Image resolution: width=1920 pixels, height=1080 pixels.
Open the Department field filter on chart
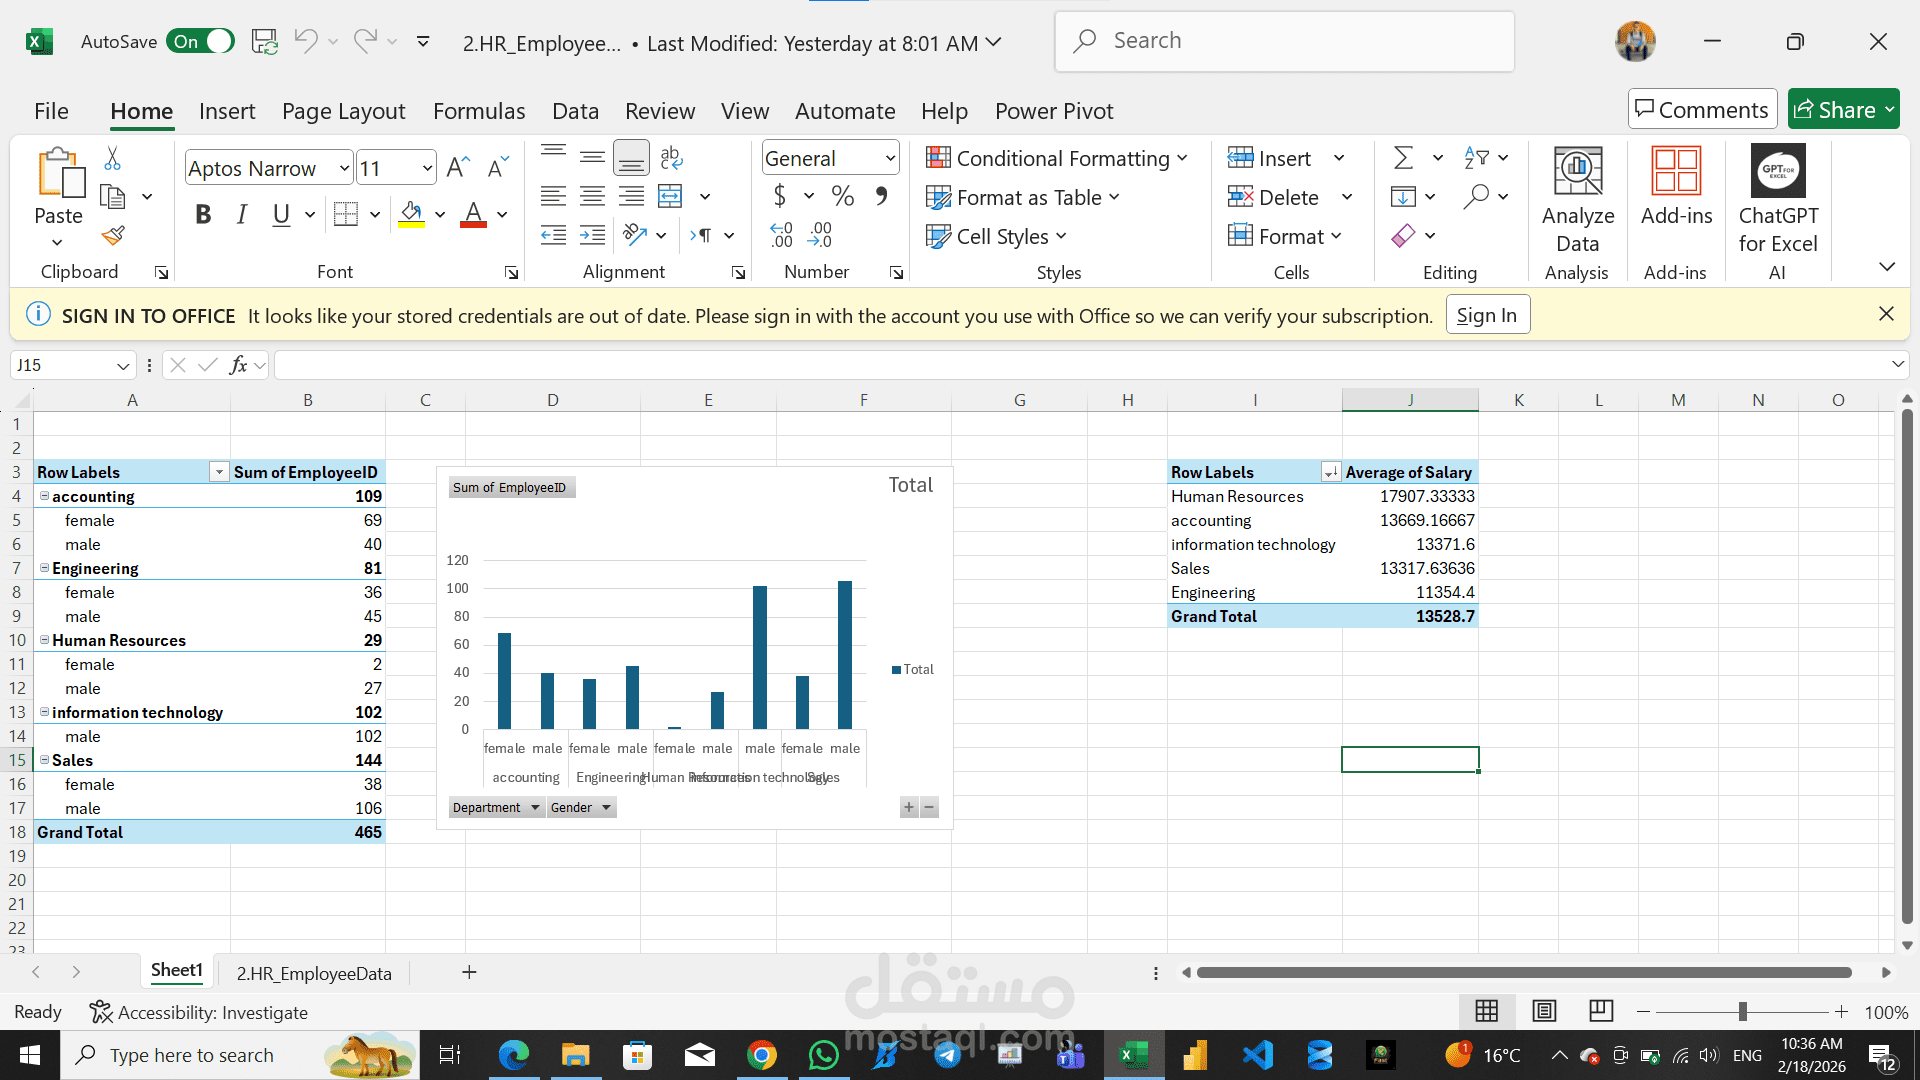coord(536,807)
